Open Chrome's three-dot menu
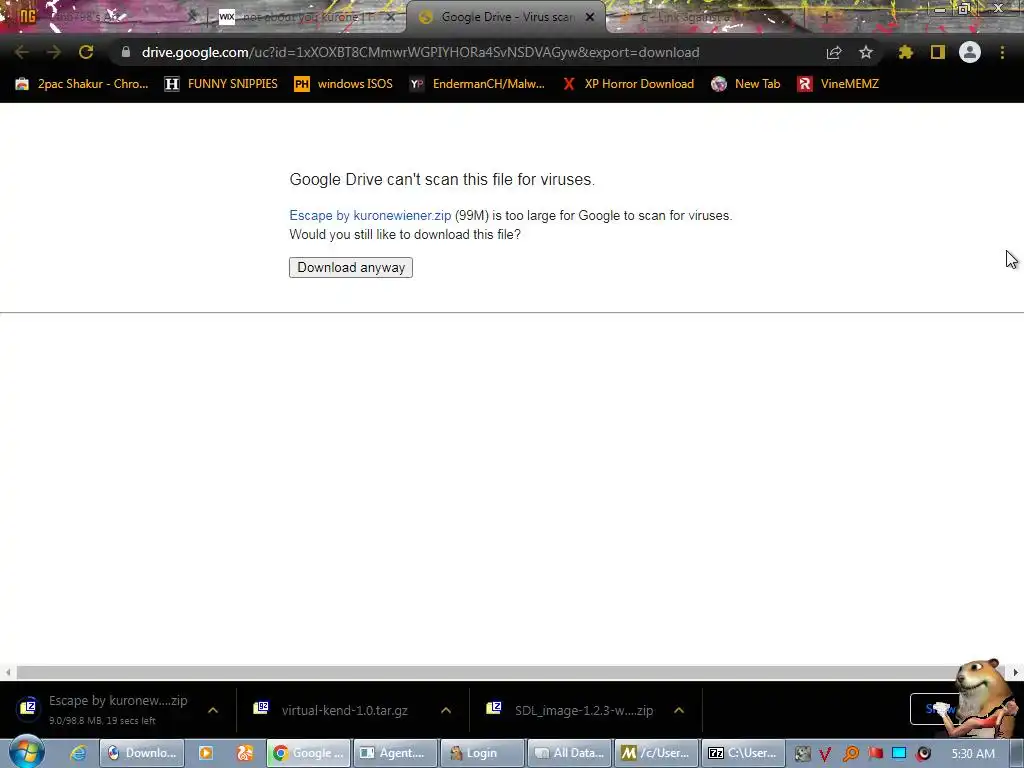Viewport: 1024px width, 768px height. (x=1002, y=52)
